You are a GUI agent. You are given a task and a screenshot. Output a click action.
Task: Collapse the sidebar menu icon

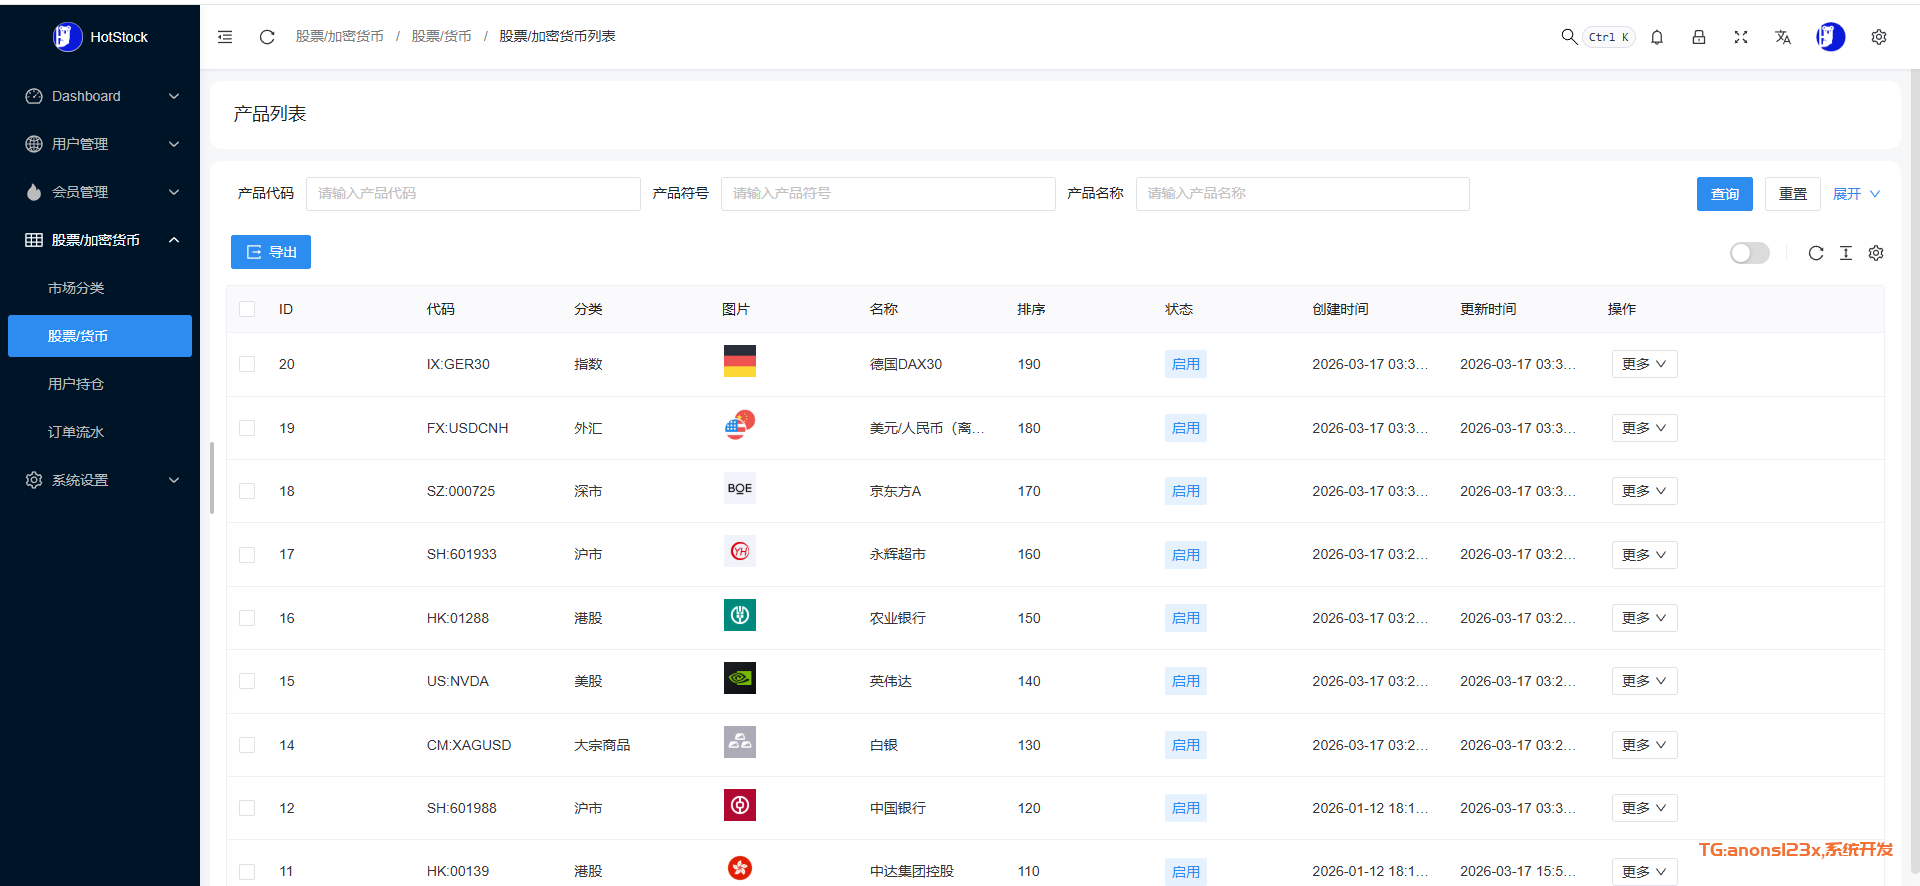pyautogui.click(x=225, y=37)
